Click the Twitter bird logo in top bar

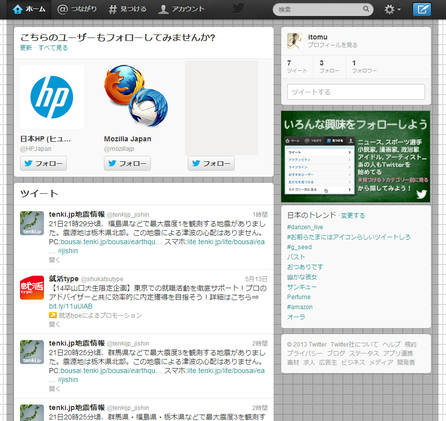point(238,8)
